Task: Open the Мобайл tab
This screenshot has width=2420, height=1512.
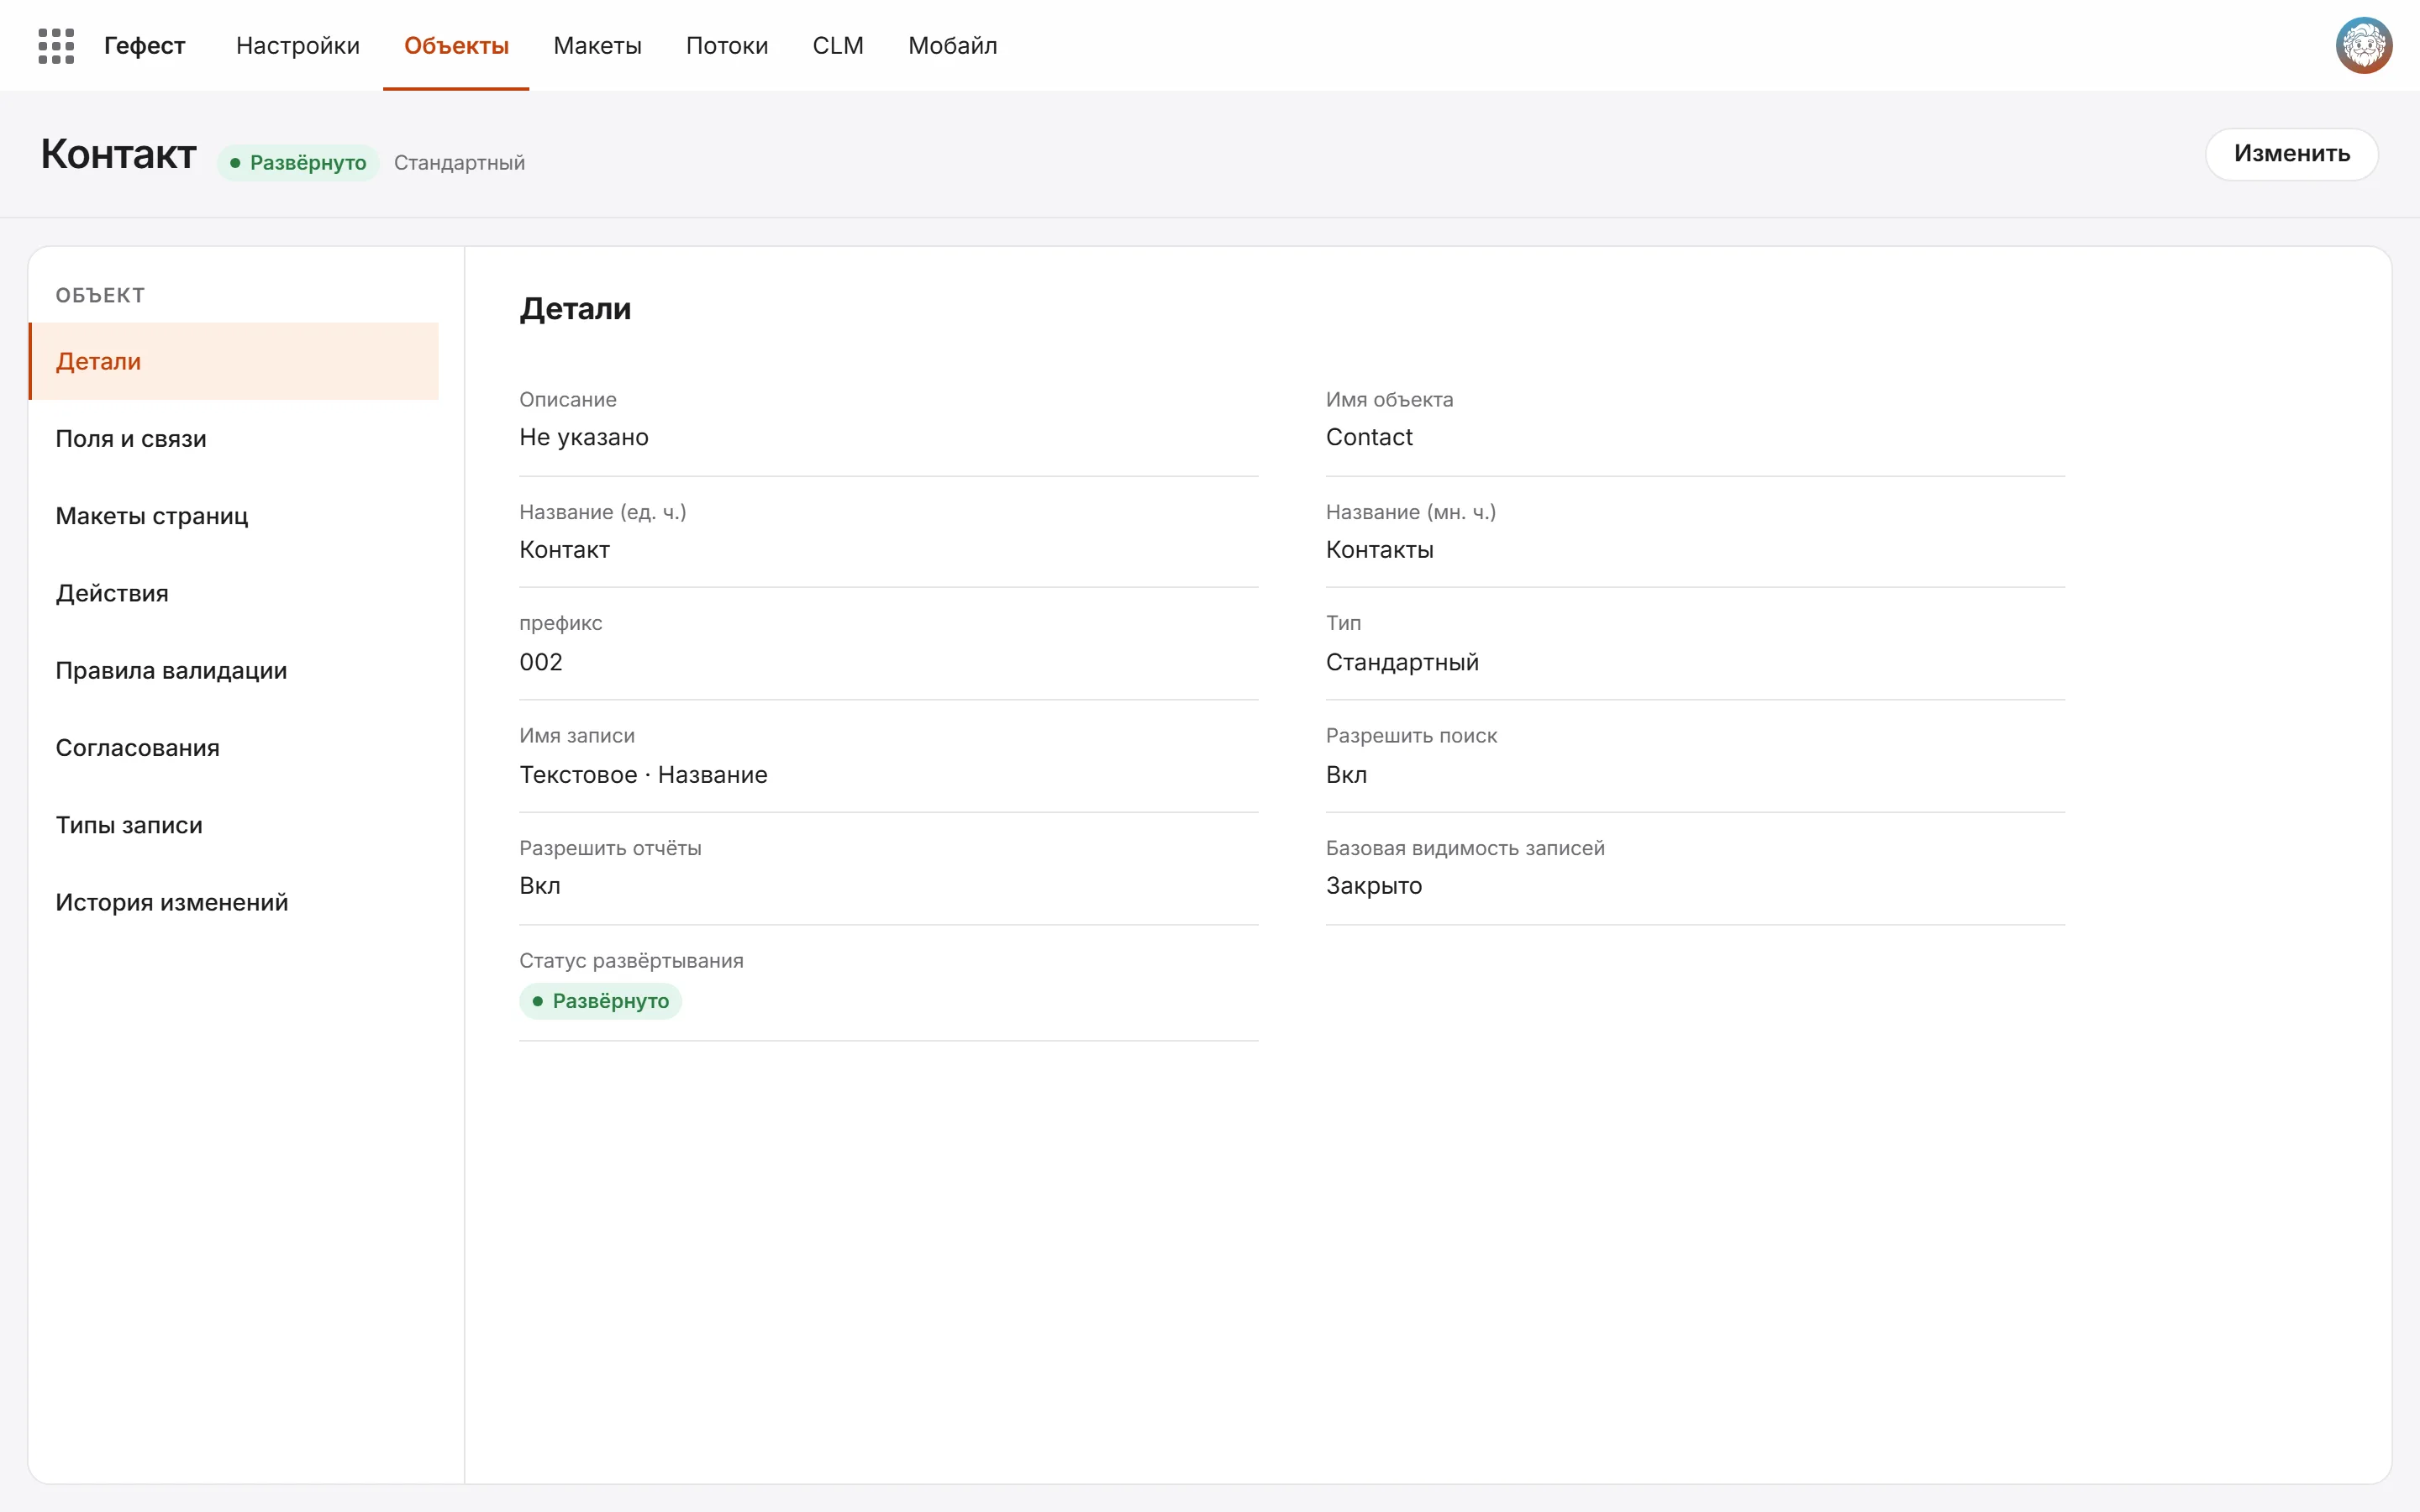Action: pos(952,46)
